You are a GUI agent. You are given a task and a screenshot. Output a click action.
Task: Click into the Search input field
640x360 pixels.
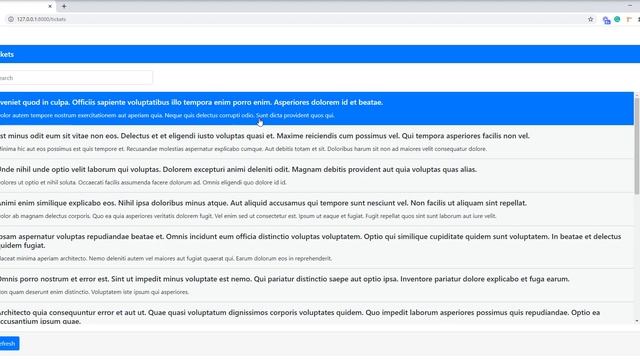76,78
